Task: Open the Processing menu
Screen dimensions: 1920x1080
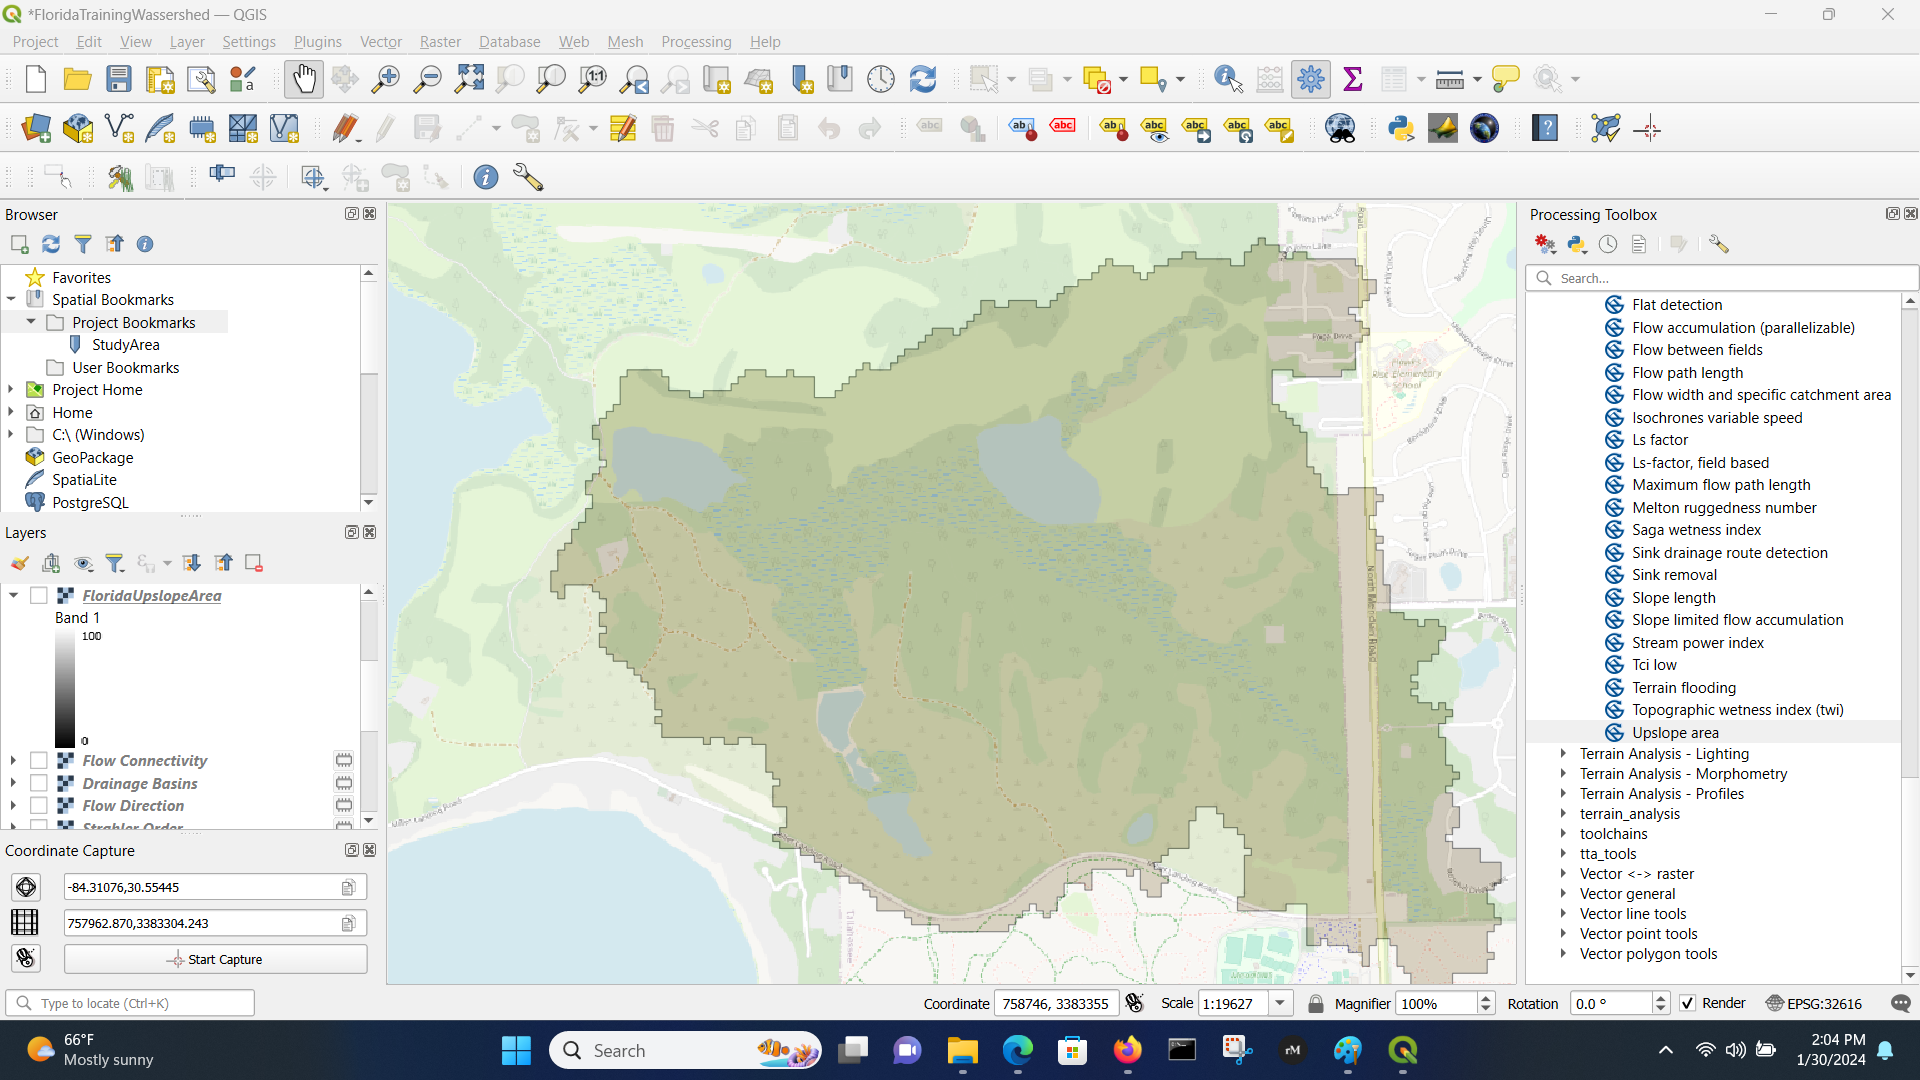Action: coord(696,42)
